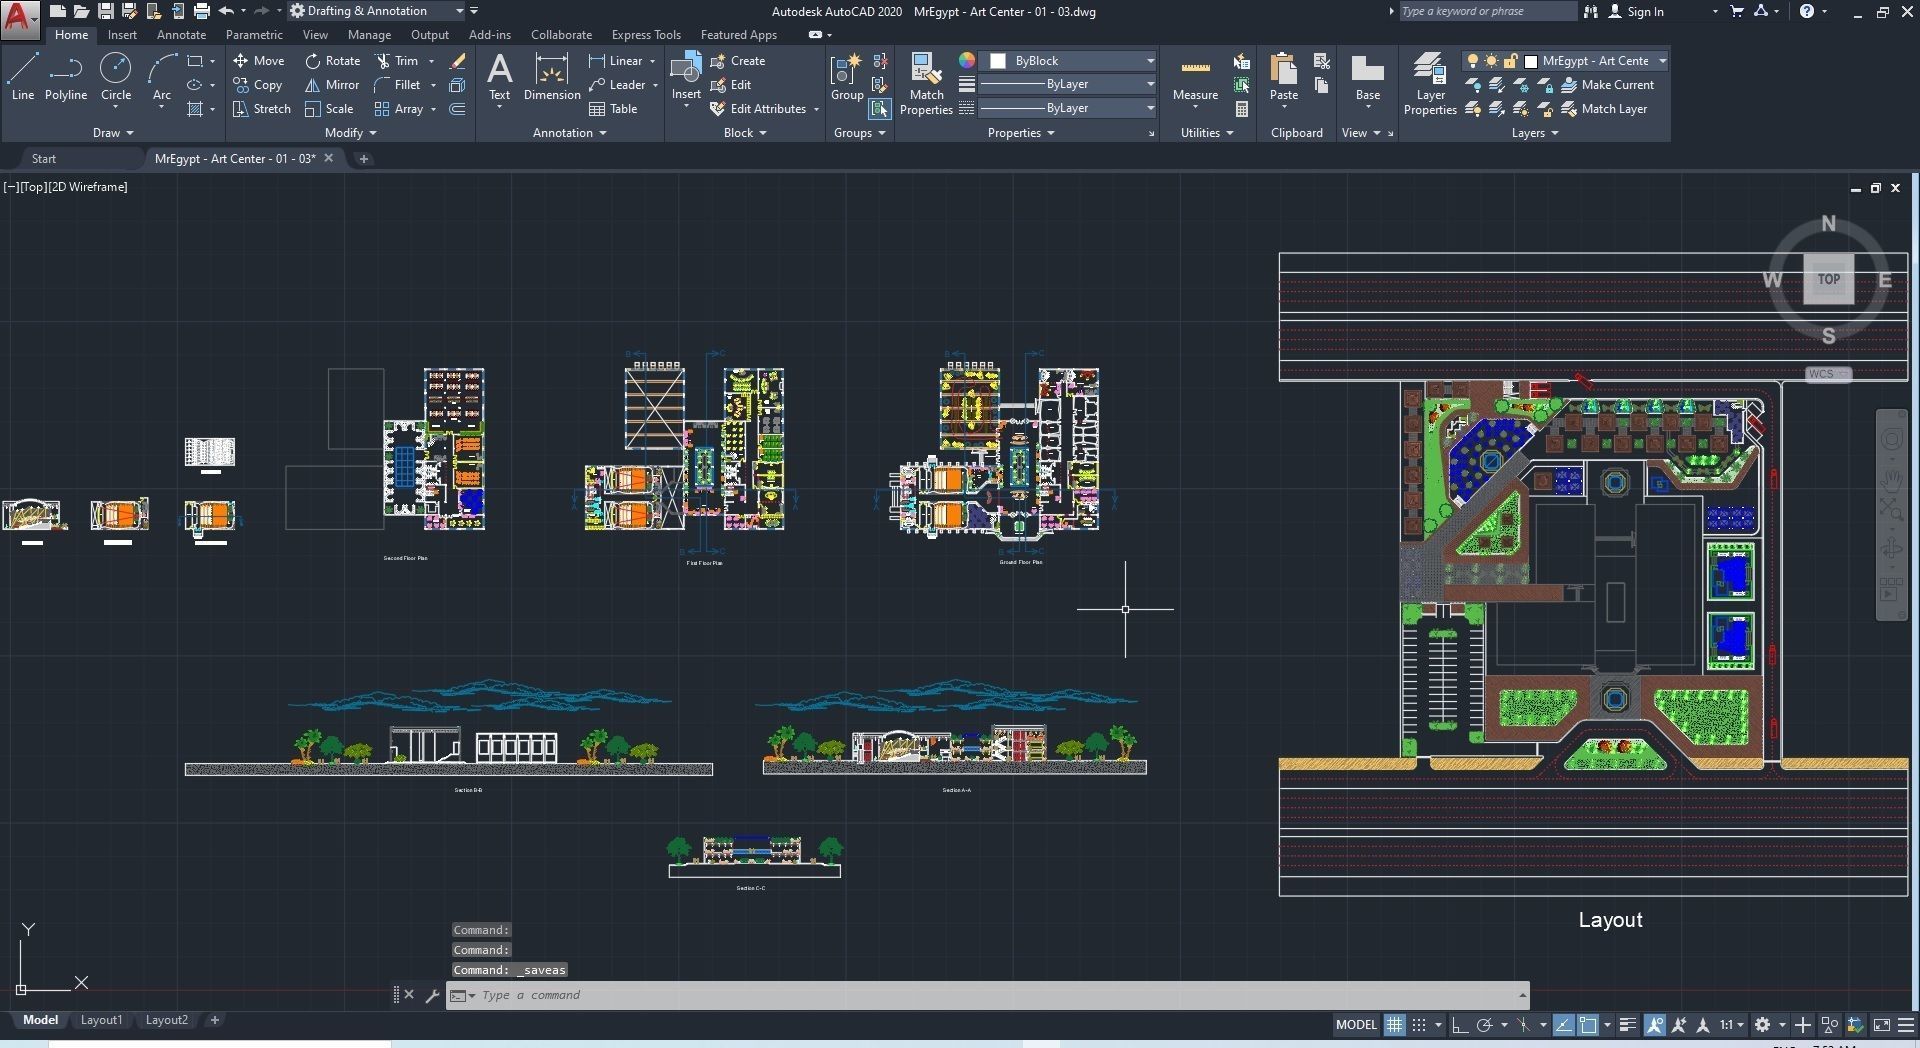Insert a Table from Annotation panel
Image resolution: width=1920 pixels, height=1048 pixels.
(613, 109)
